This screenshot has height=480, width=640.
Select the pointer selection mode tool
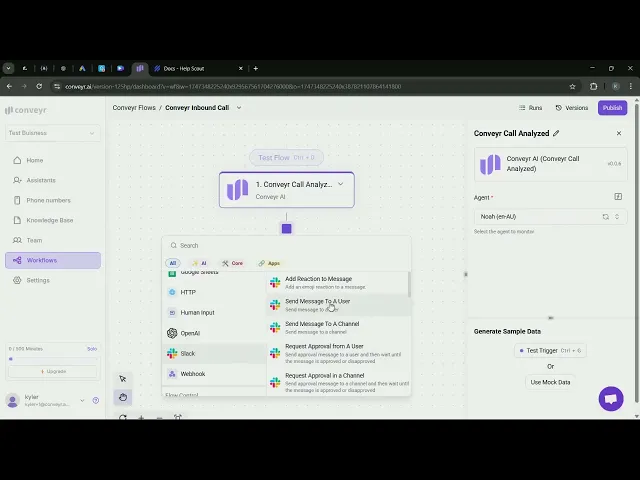tap(123, 379)
